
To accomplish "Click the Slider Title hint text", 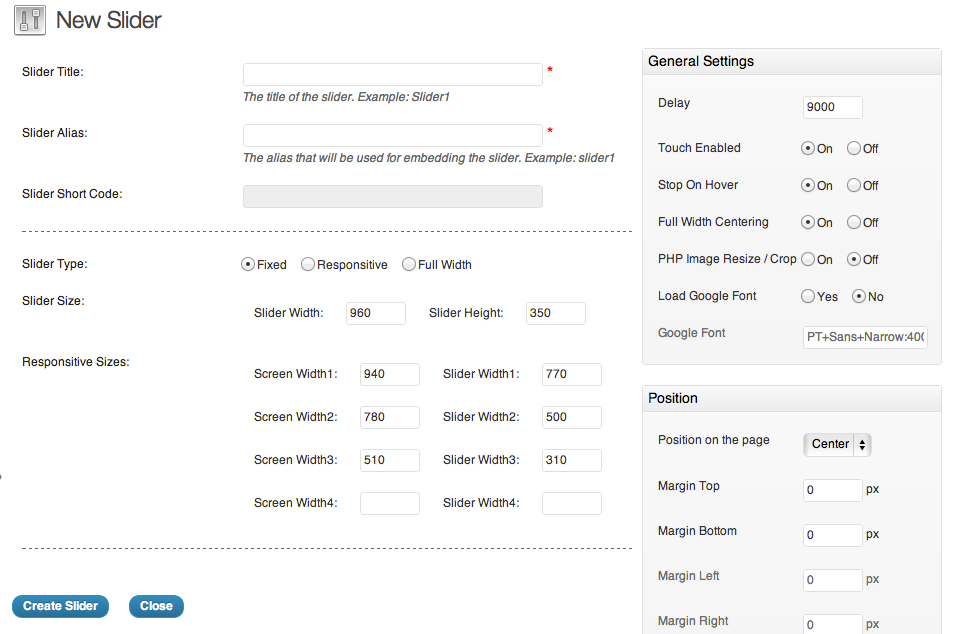I will [x=346, y=97].
